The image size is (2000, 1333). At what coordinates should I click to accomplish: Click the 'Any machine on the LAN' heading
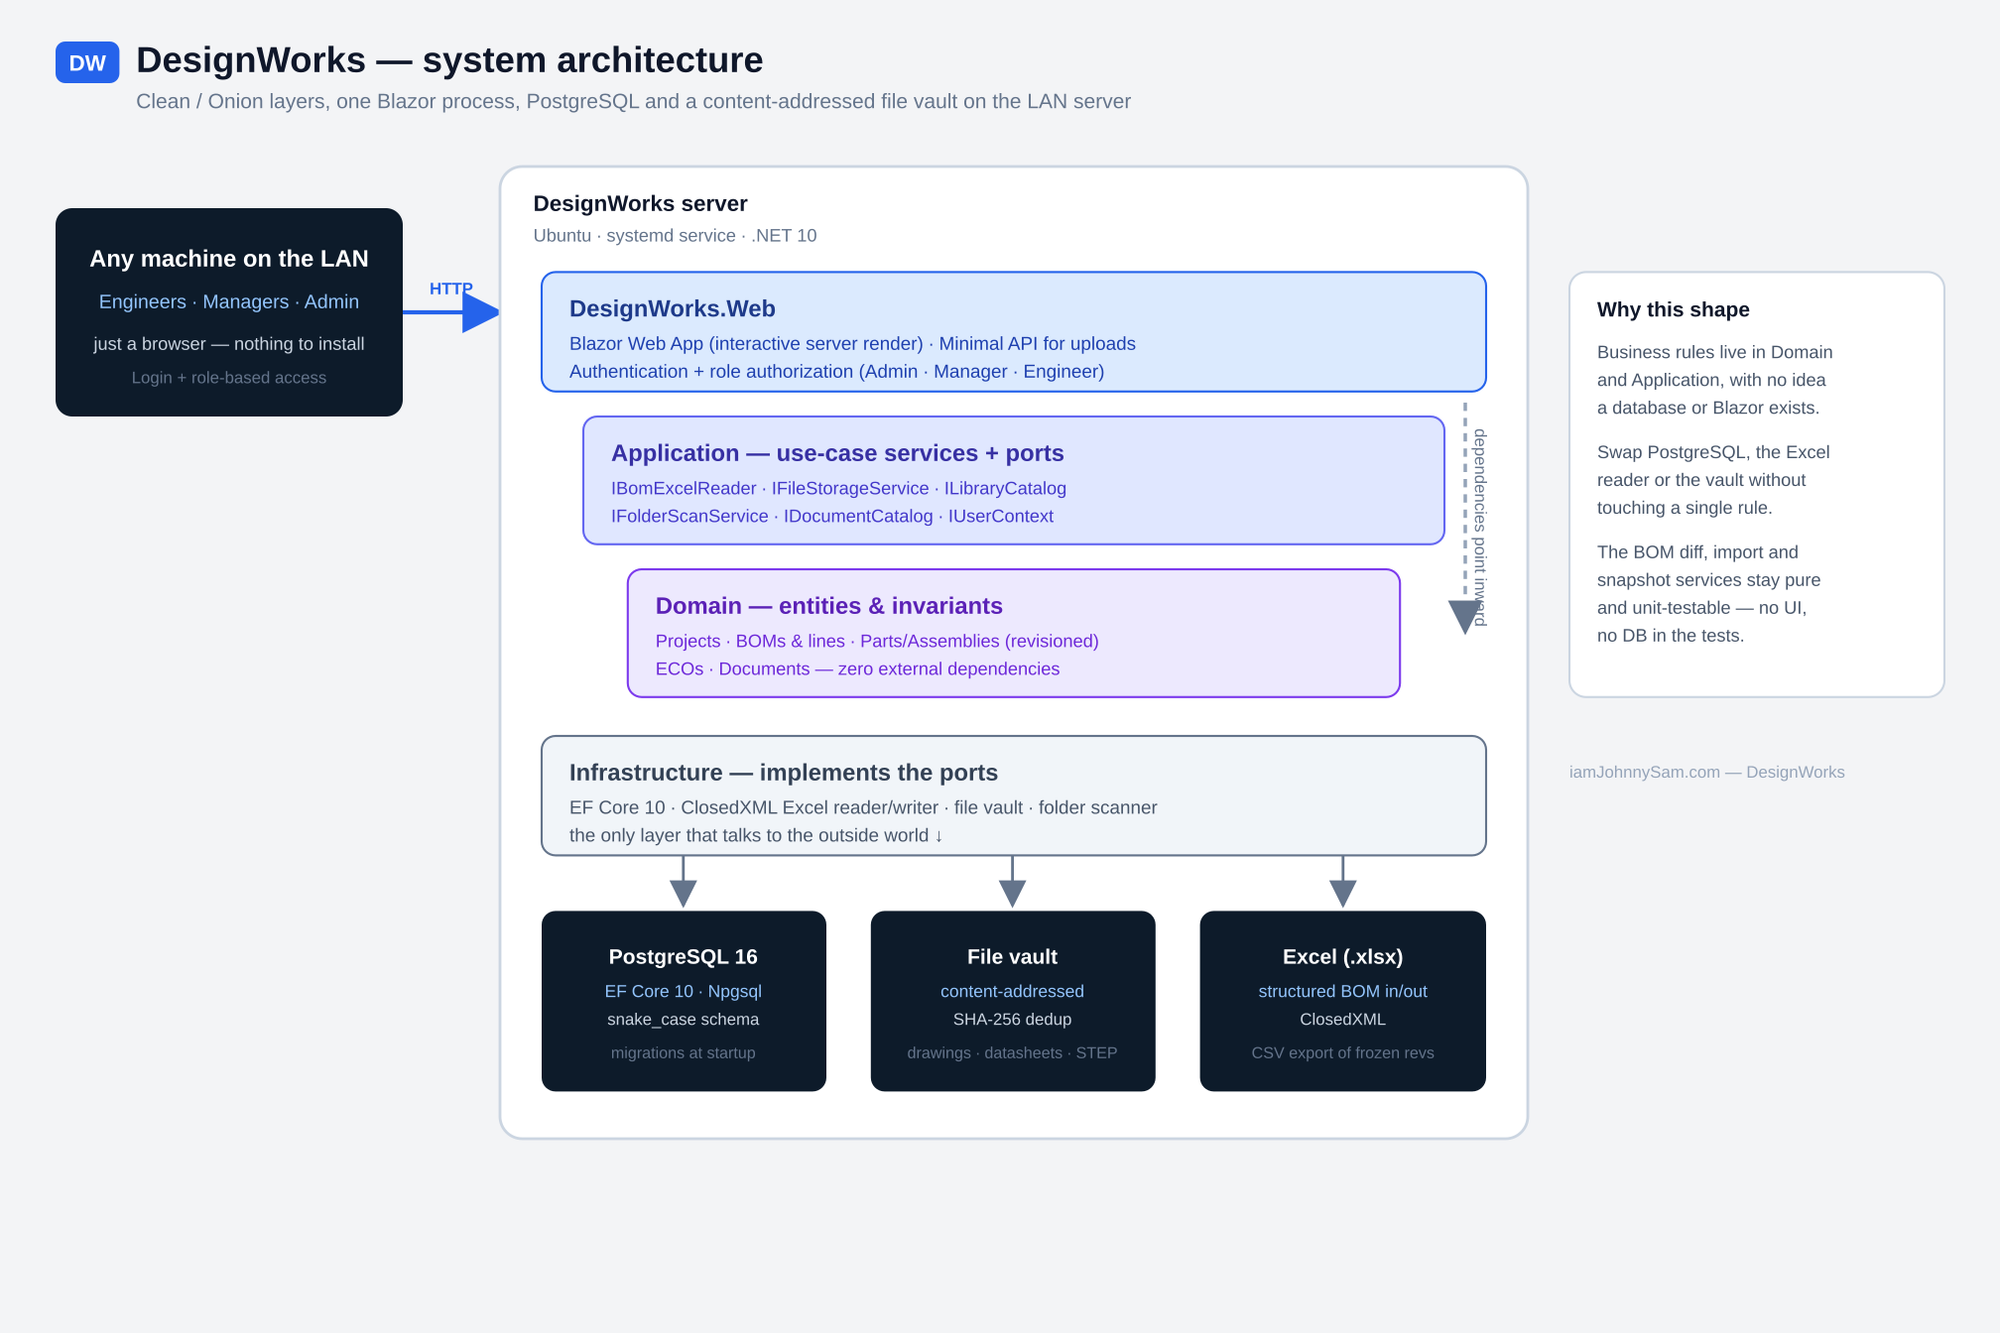click(229, 258)
